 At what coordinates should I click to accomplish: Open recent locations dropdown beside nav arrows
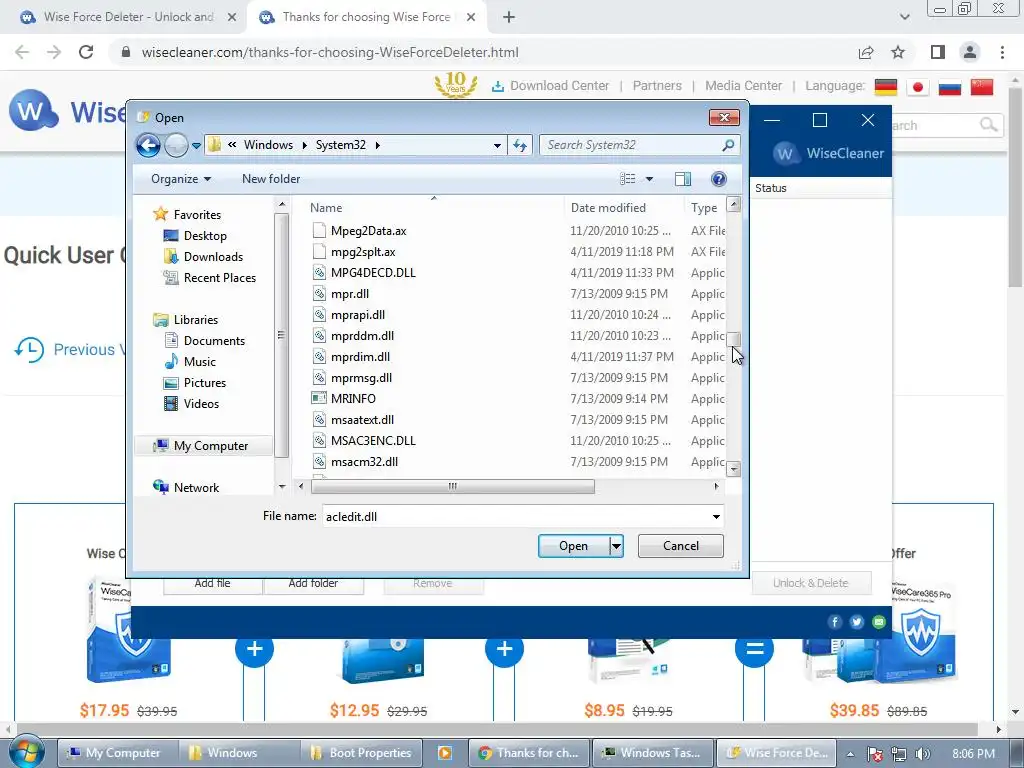click(196, 146)
